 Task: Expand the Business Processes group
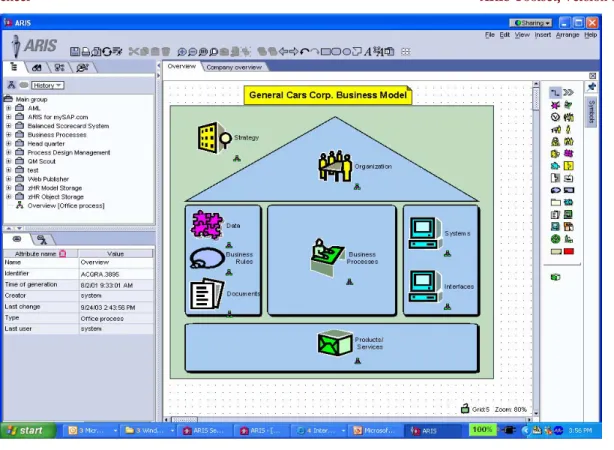pos(9,135)
